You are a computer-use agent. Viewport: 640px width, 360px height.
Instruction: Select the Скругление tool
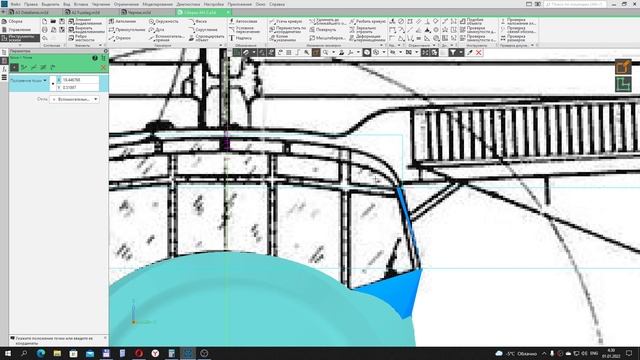203,30
